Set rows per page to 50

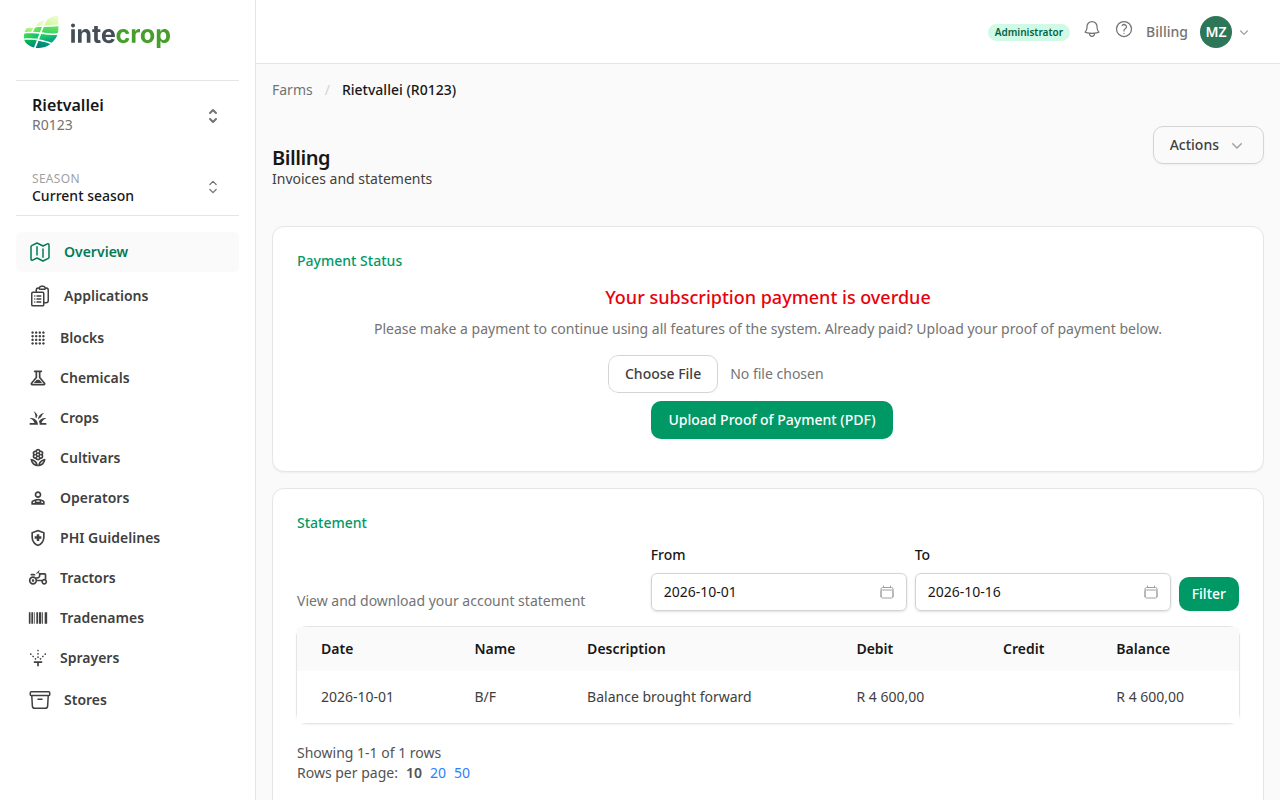462,773
